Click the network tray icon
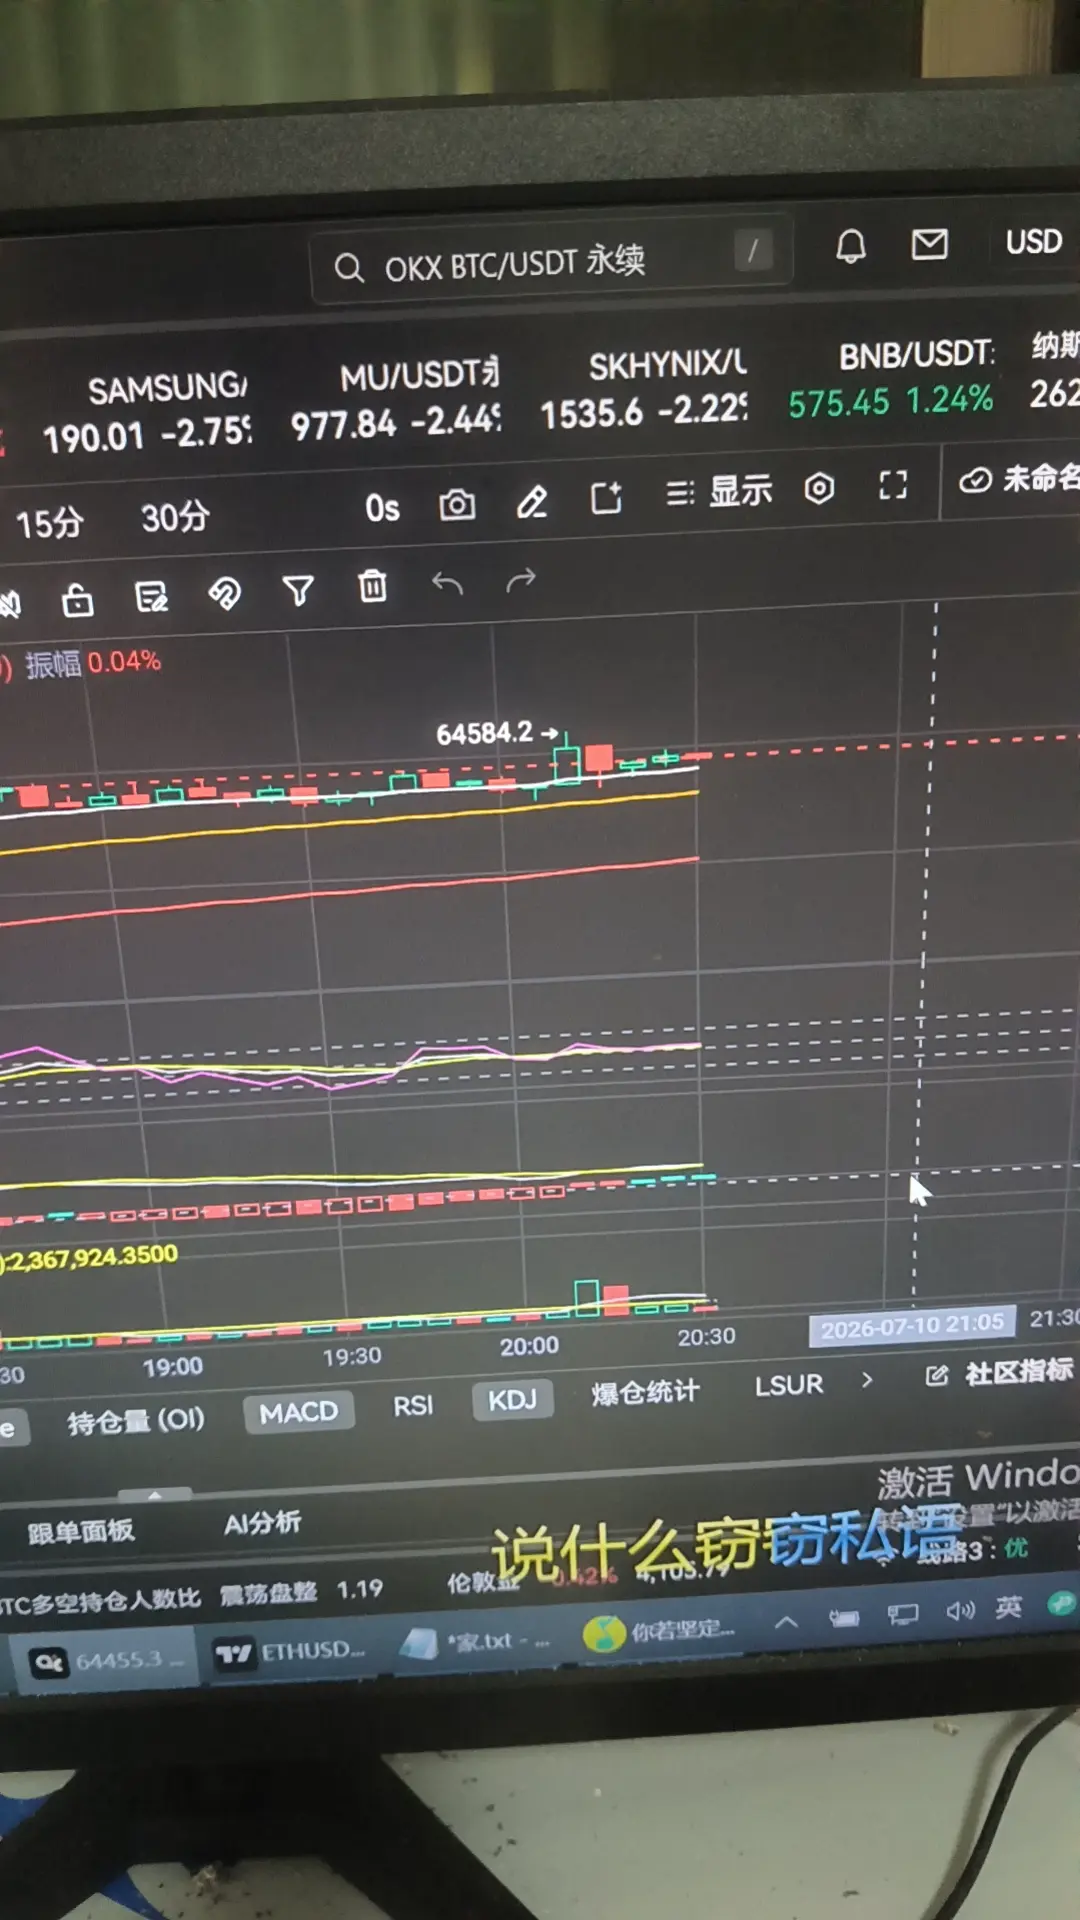Image resolution: width=1080 pixels, height=1920 pixels. [903, 1614]
